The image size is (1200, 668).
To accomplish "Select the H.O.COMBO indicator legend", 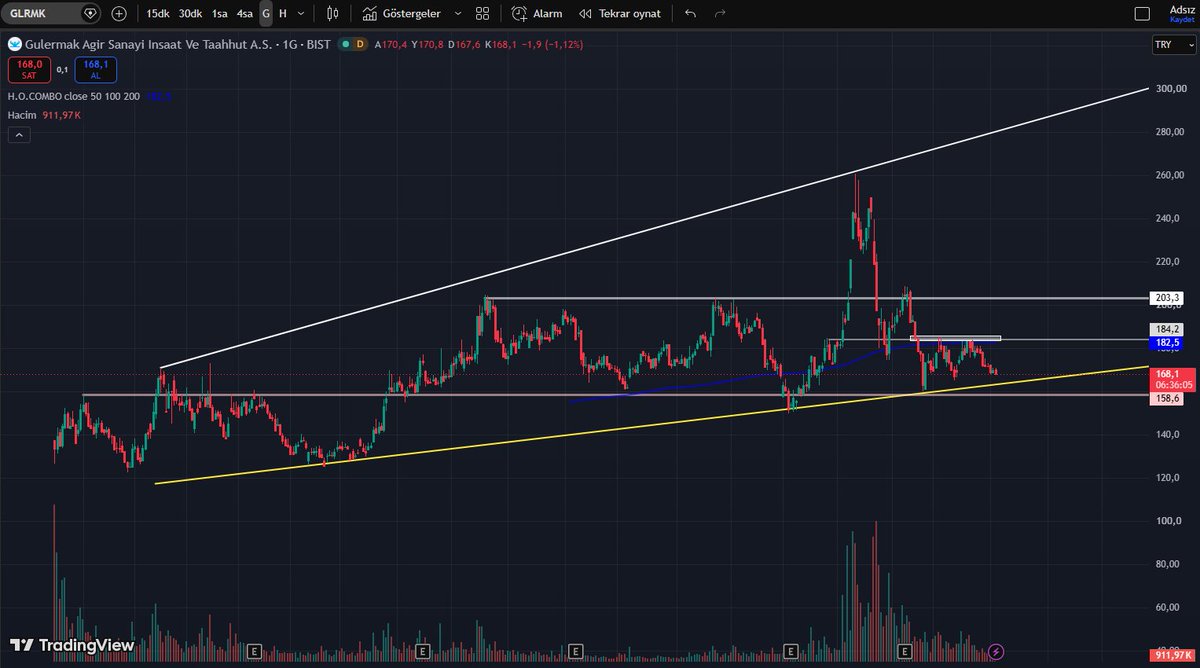I will (x=73, y=96).
